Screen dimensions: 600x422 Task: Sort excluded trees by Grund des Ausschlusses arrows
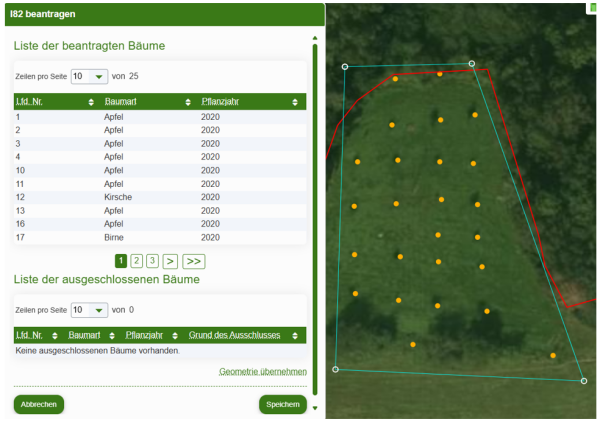[295, 336]
